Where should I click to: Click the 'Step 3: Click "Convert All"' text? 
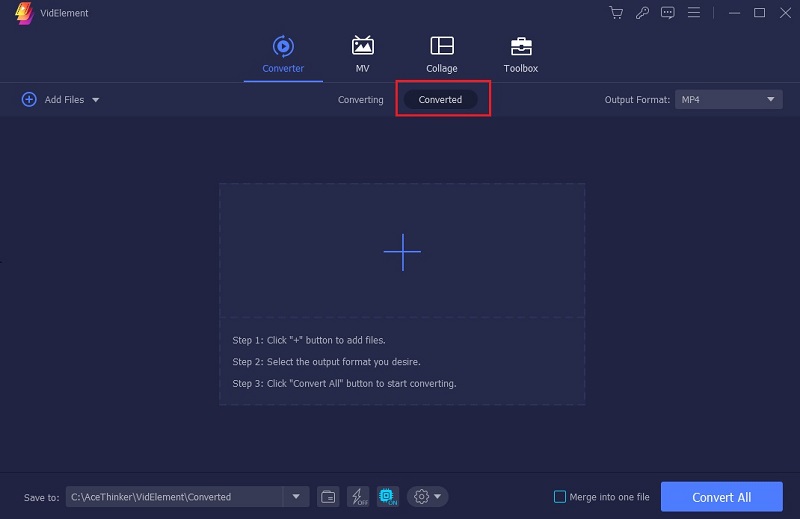[x=344, y=383]
